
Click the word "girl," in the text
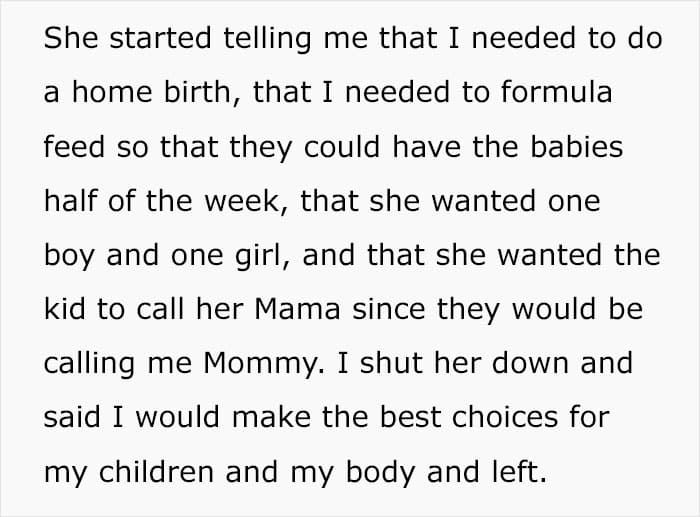[x=263, y=256]
